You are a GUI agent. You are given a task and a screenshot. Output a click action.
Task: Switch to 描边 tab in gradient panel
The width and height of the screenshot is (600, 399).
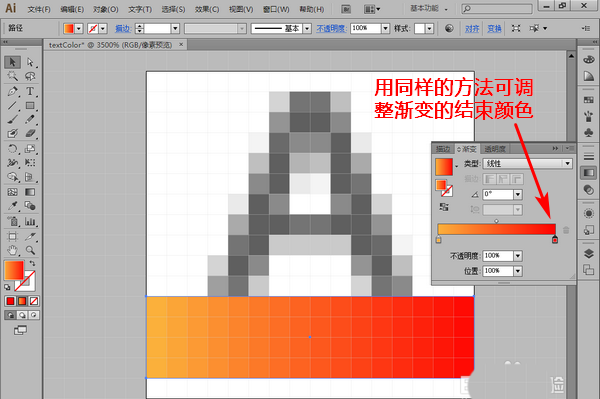[443, 149]
